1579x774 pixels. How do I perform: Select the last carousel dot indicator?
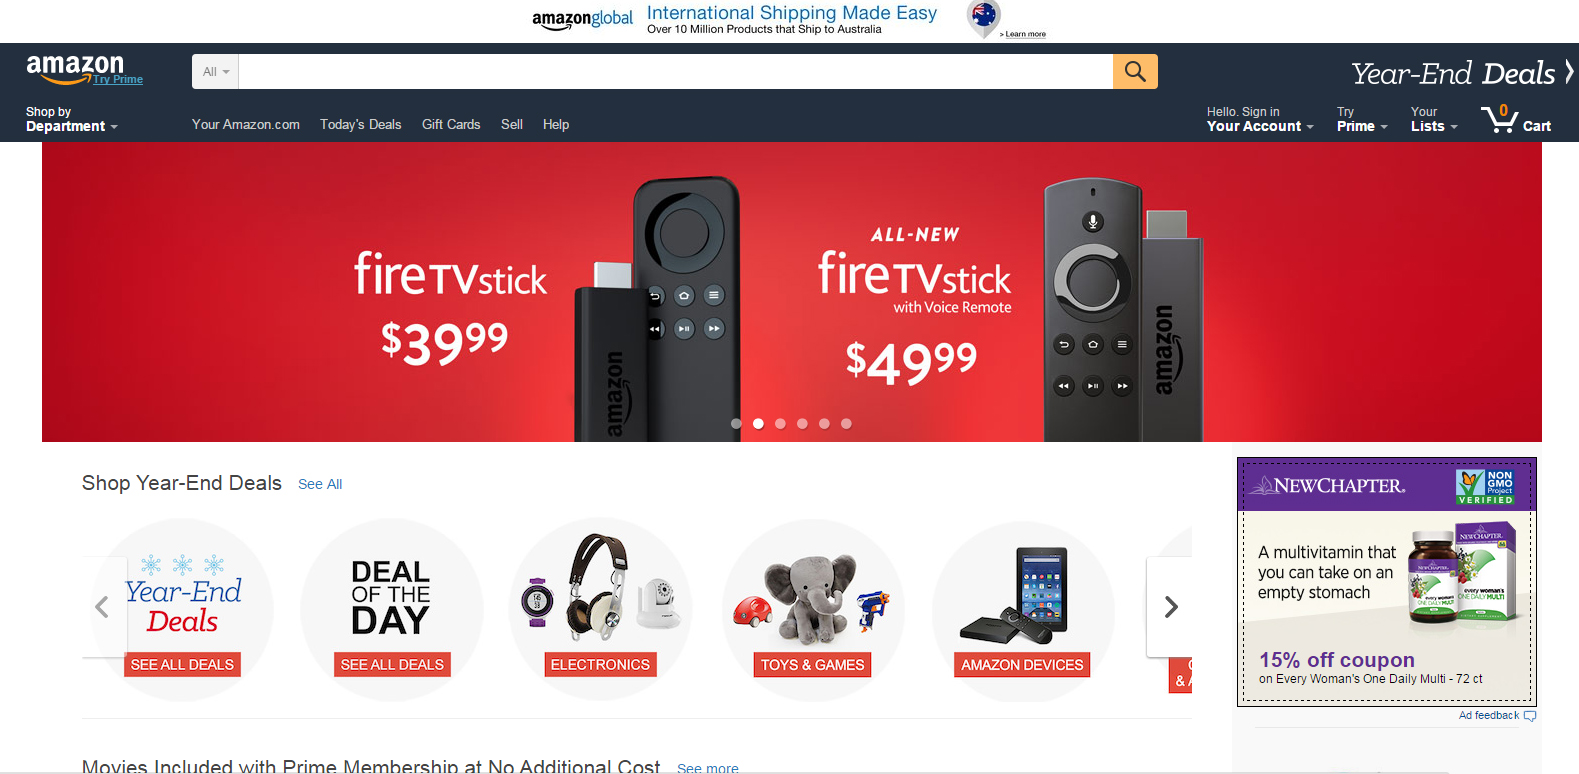point(846,424)
